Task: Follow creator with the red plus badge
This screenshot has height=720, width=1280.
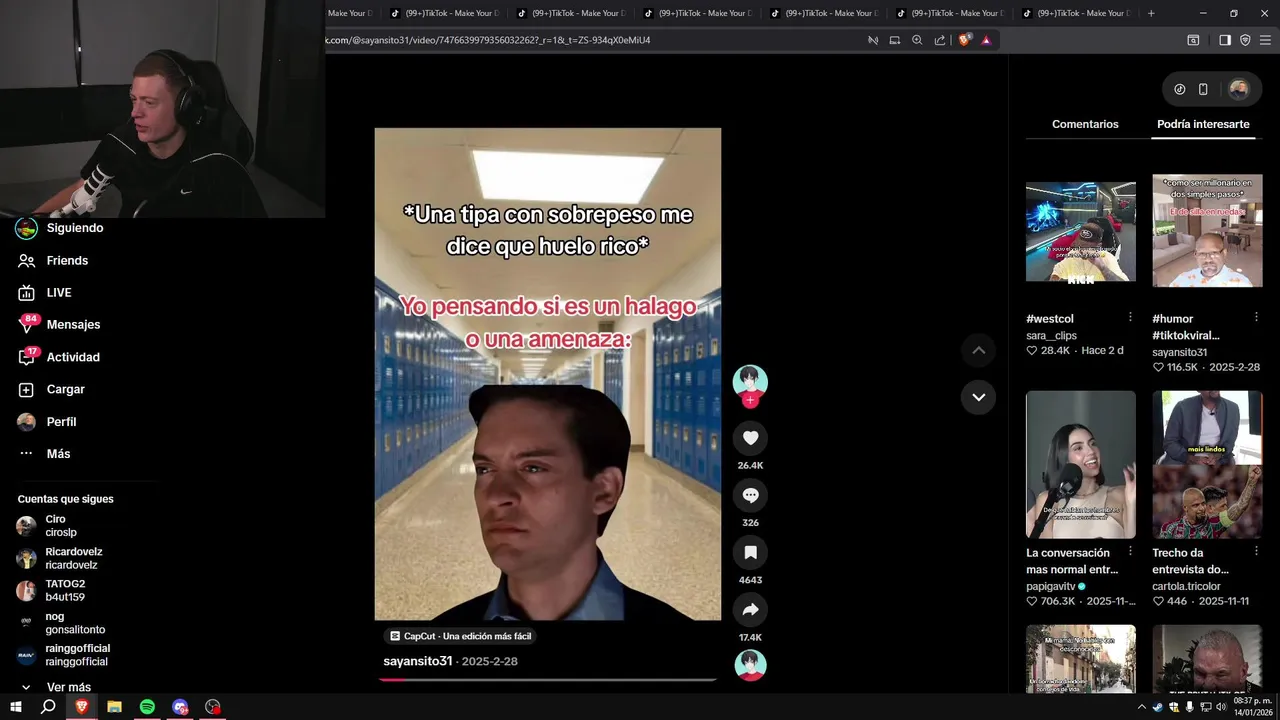Action: 750,400
